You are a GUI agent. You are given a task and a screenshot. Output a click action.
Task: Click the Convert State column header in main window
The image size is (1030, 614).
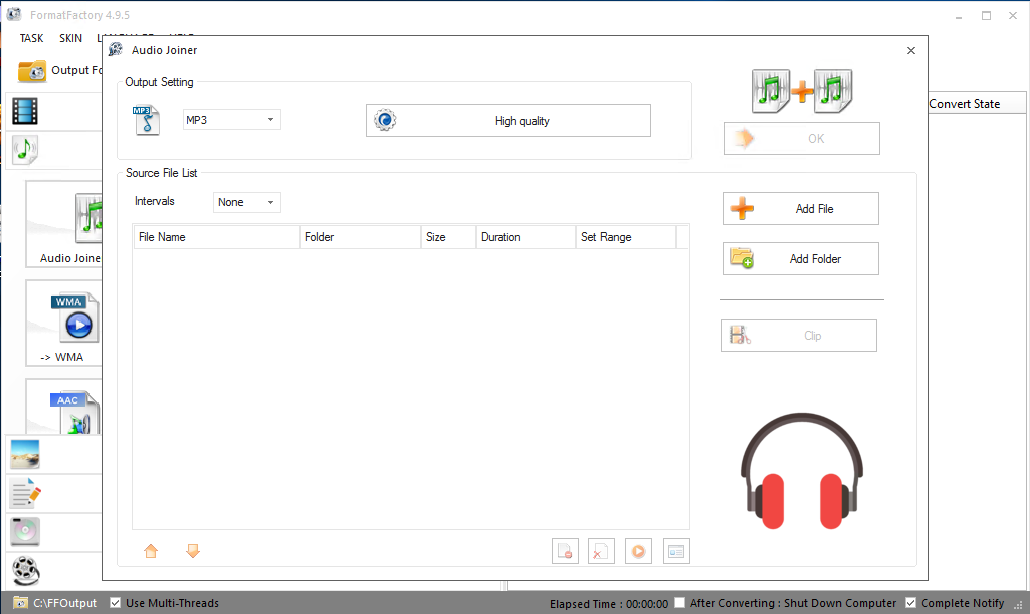977,104
